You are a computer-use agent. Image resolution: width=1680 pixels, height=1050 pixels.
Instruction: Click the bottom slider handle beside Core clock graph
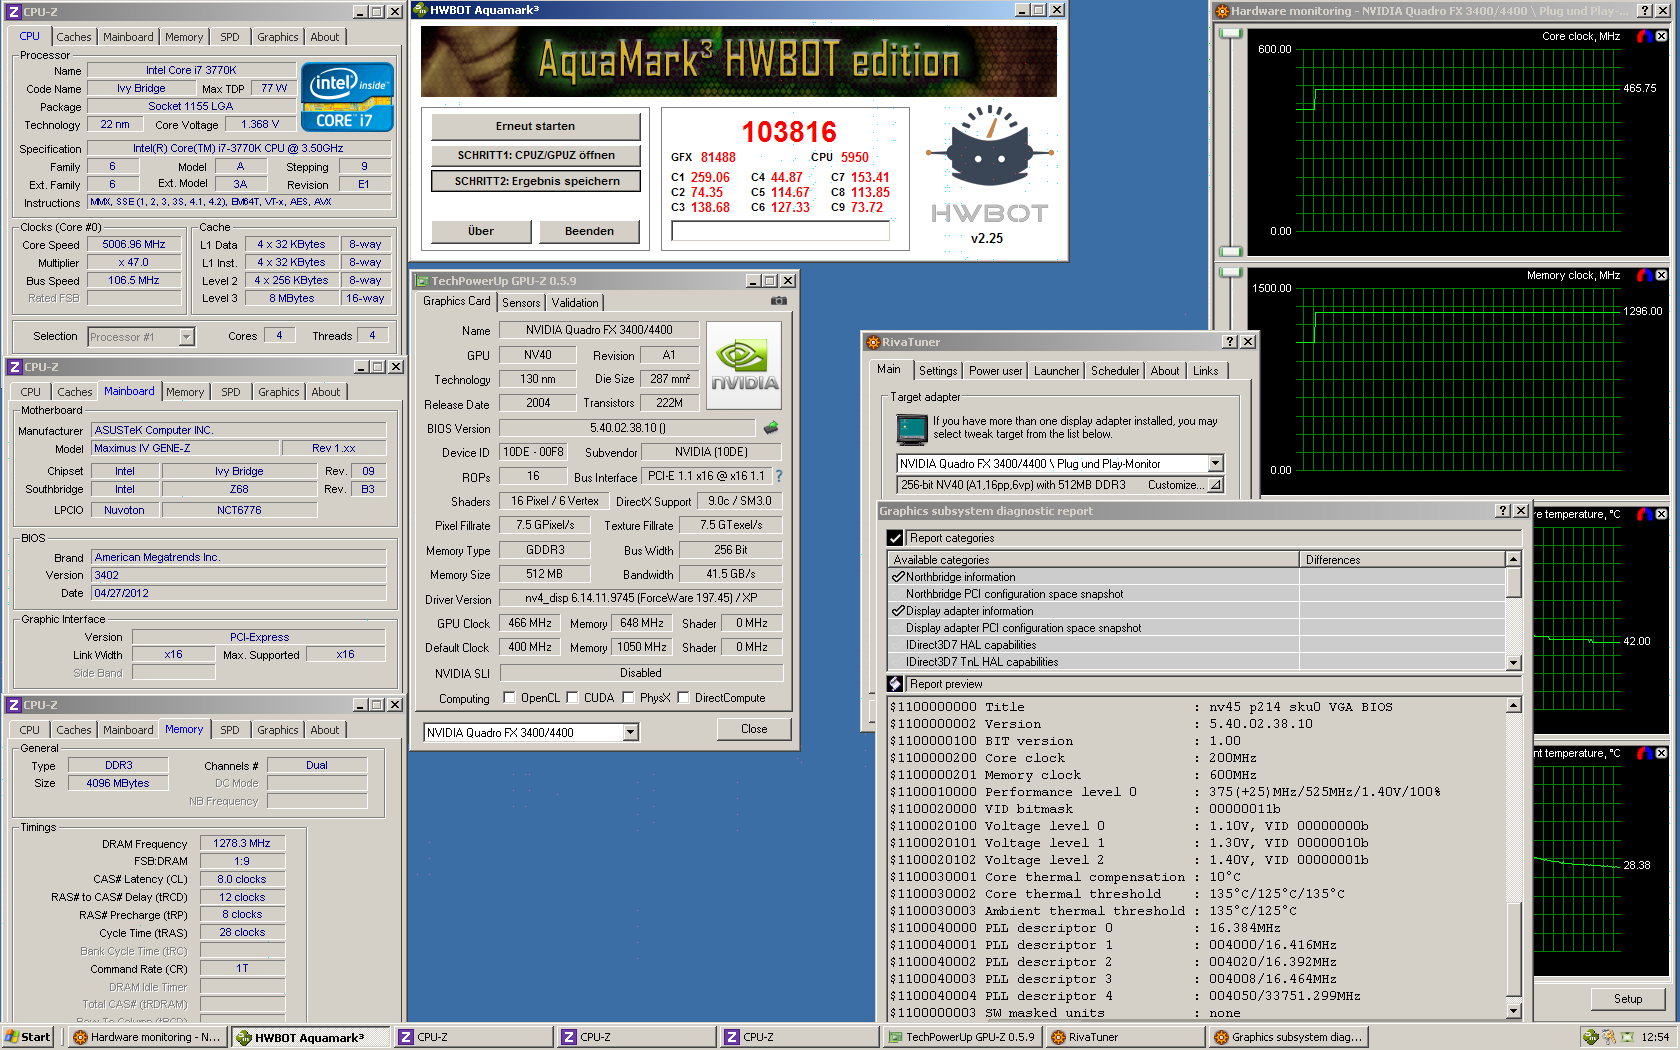click(x=1231, y=251)
